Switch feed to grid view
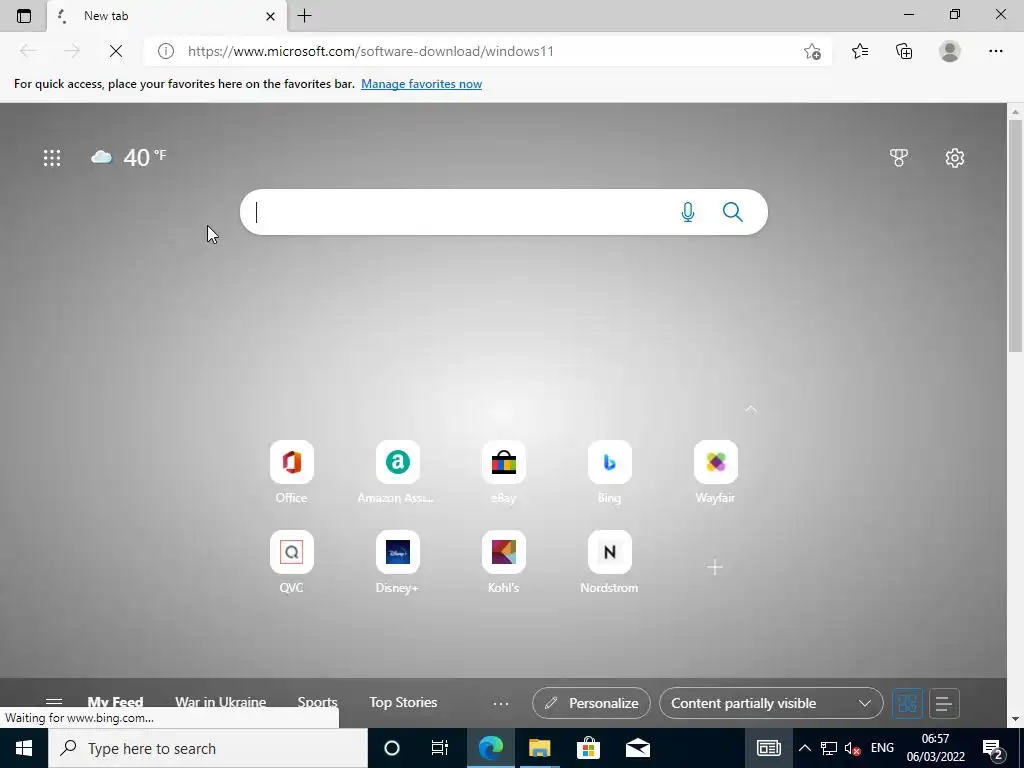This screenshot has width=1024, height=768. pyautogui.click(x=907, y=703)
